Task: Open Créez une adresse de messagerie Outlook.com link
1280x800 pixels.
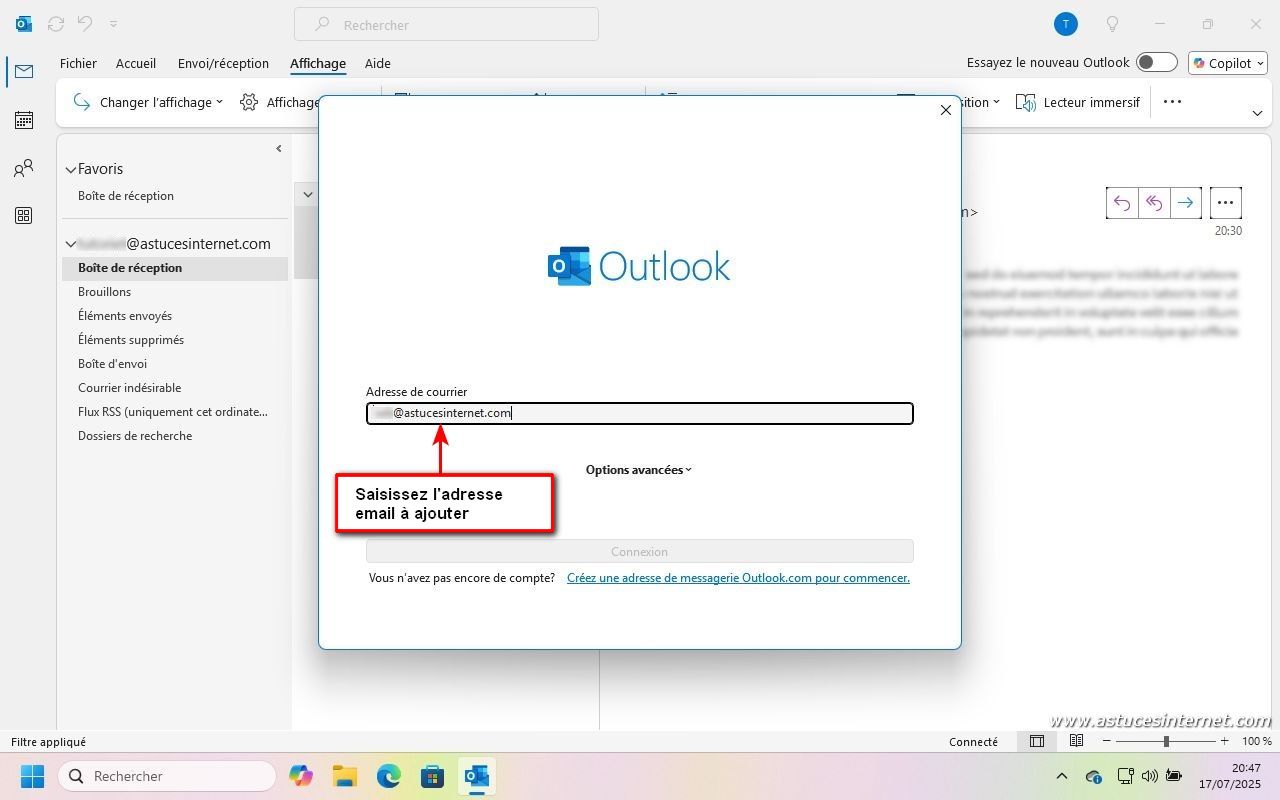Action: (x=738, y=578)
